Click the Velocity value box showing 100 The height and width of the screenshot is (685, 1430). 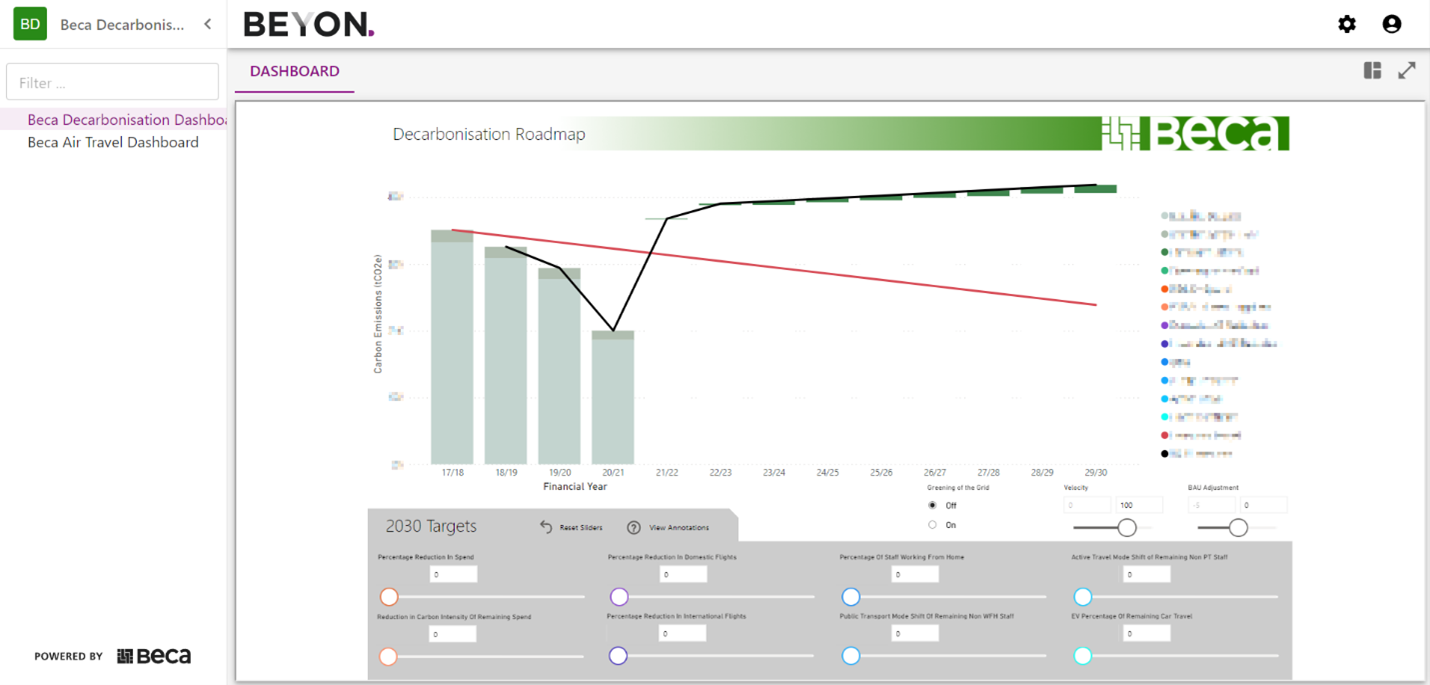[x=1139, y=505]
